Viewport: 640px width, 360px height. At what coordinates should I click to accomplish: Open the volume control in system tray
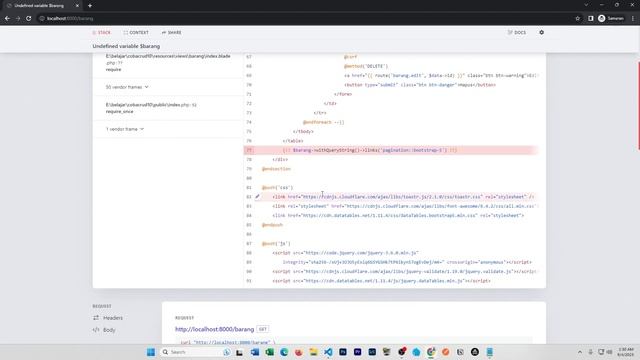[609, 352]
